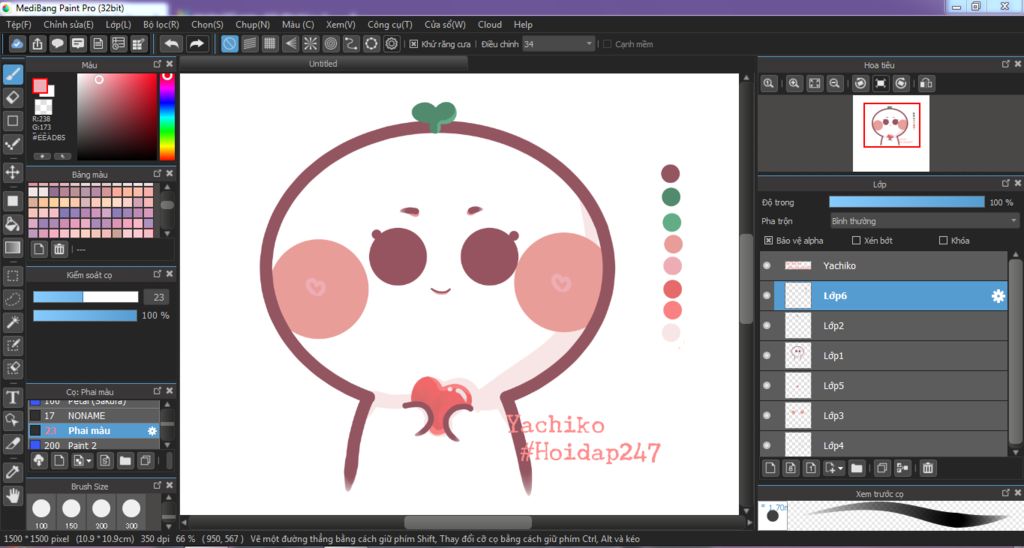Open the Chỉnh sửa(E) menu
1024x548 pixels.
coord(68,24)
